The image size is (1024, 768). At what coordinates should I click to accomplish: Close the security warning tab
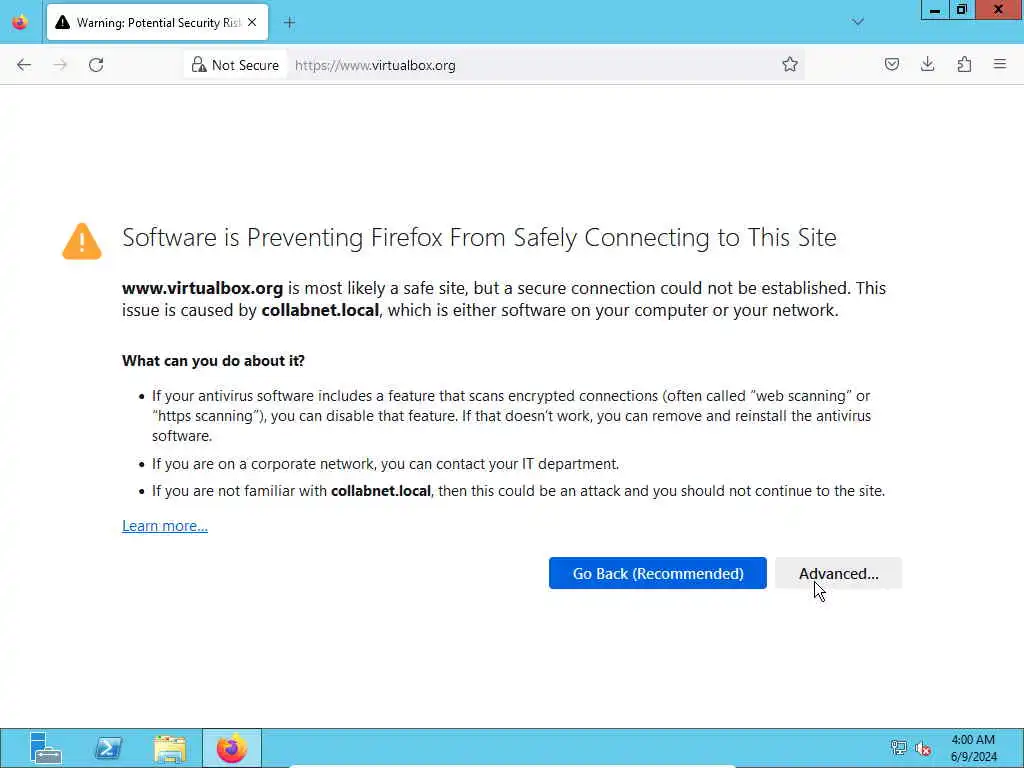pos(252,22)
